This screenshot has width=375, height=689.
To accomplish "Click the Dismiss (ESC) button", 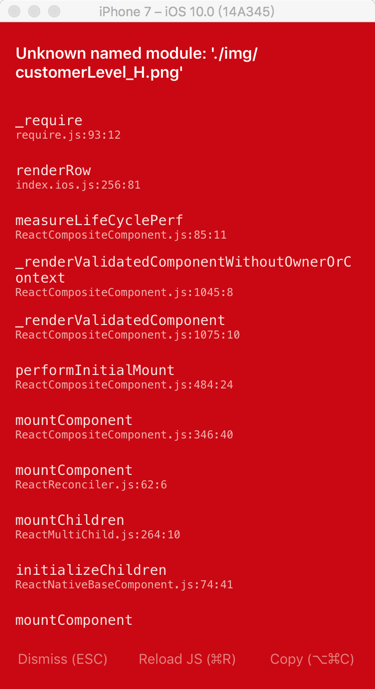I will pyautogui.click(x=62, y=659).
